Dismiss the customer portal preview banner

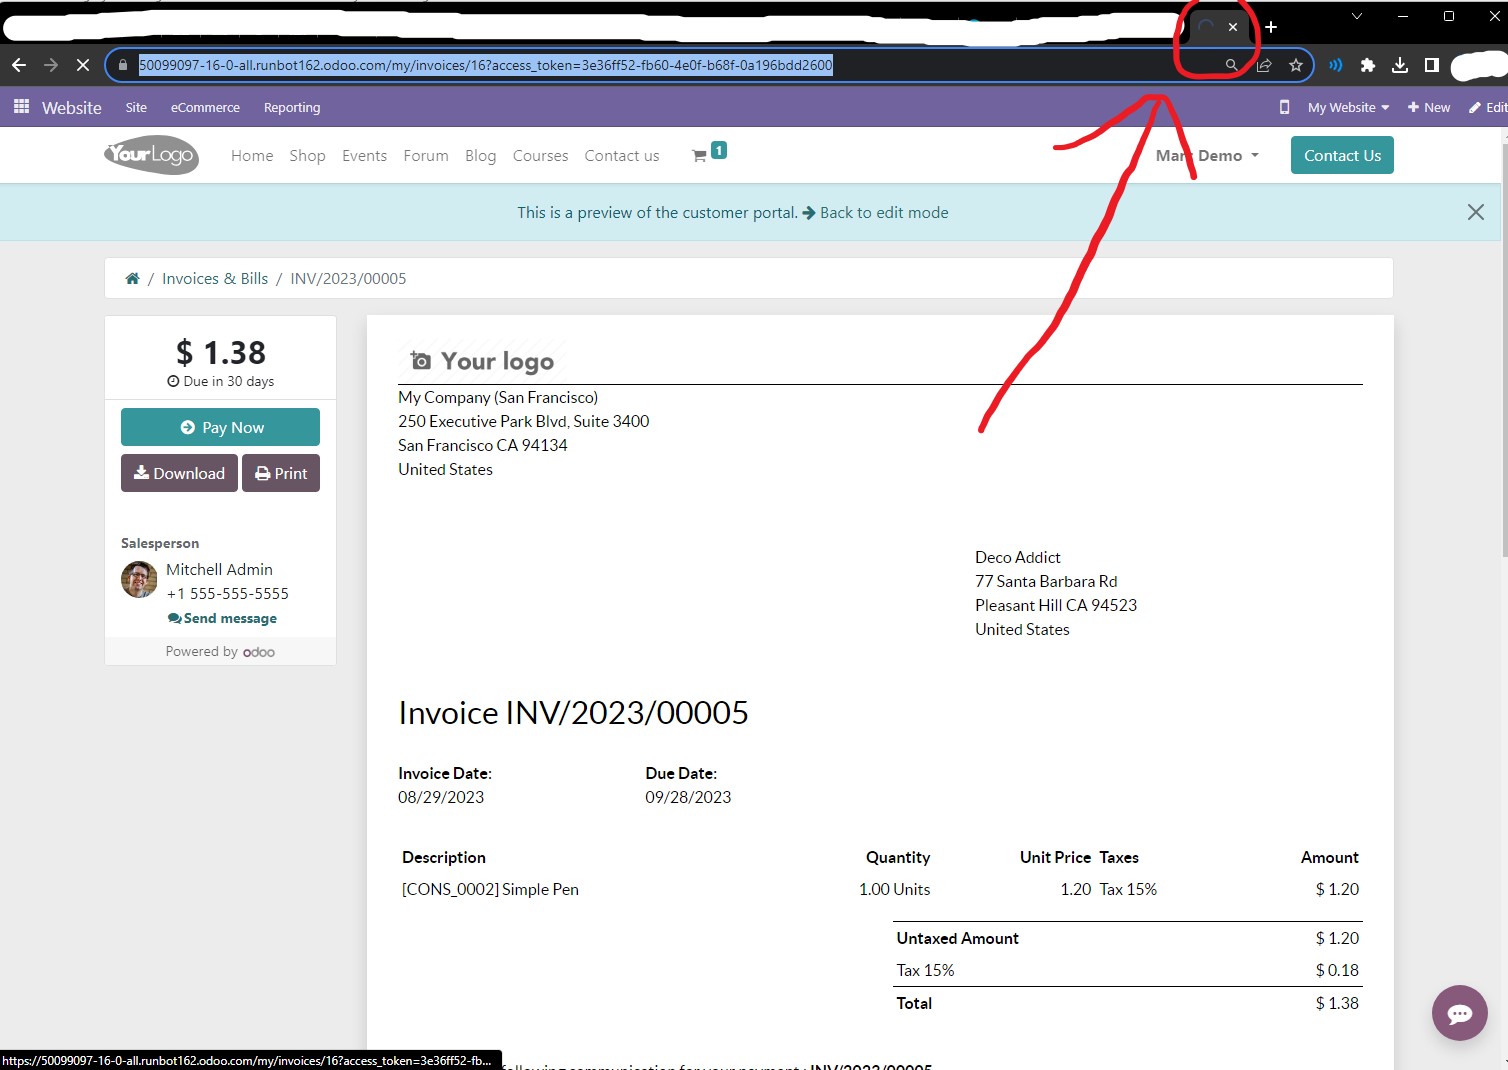(1476, 212)
